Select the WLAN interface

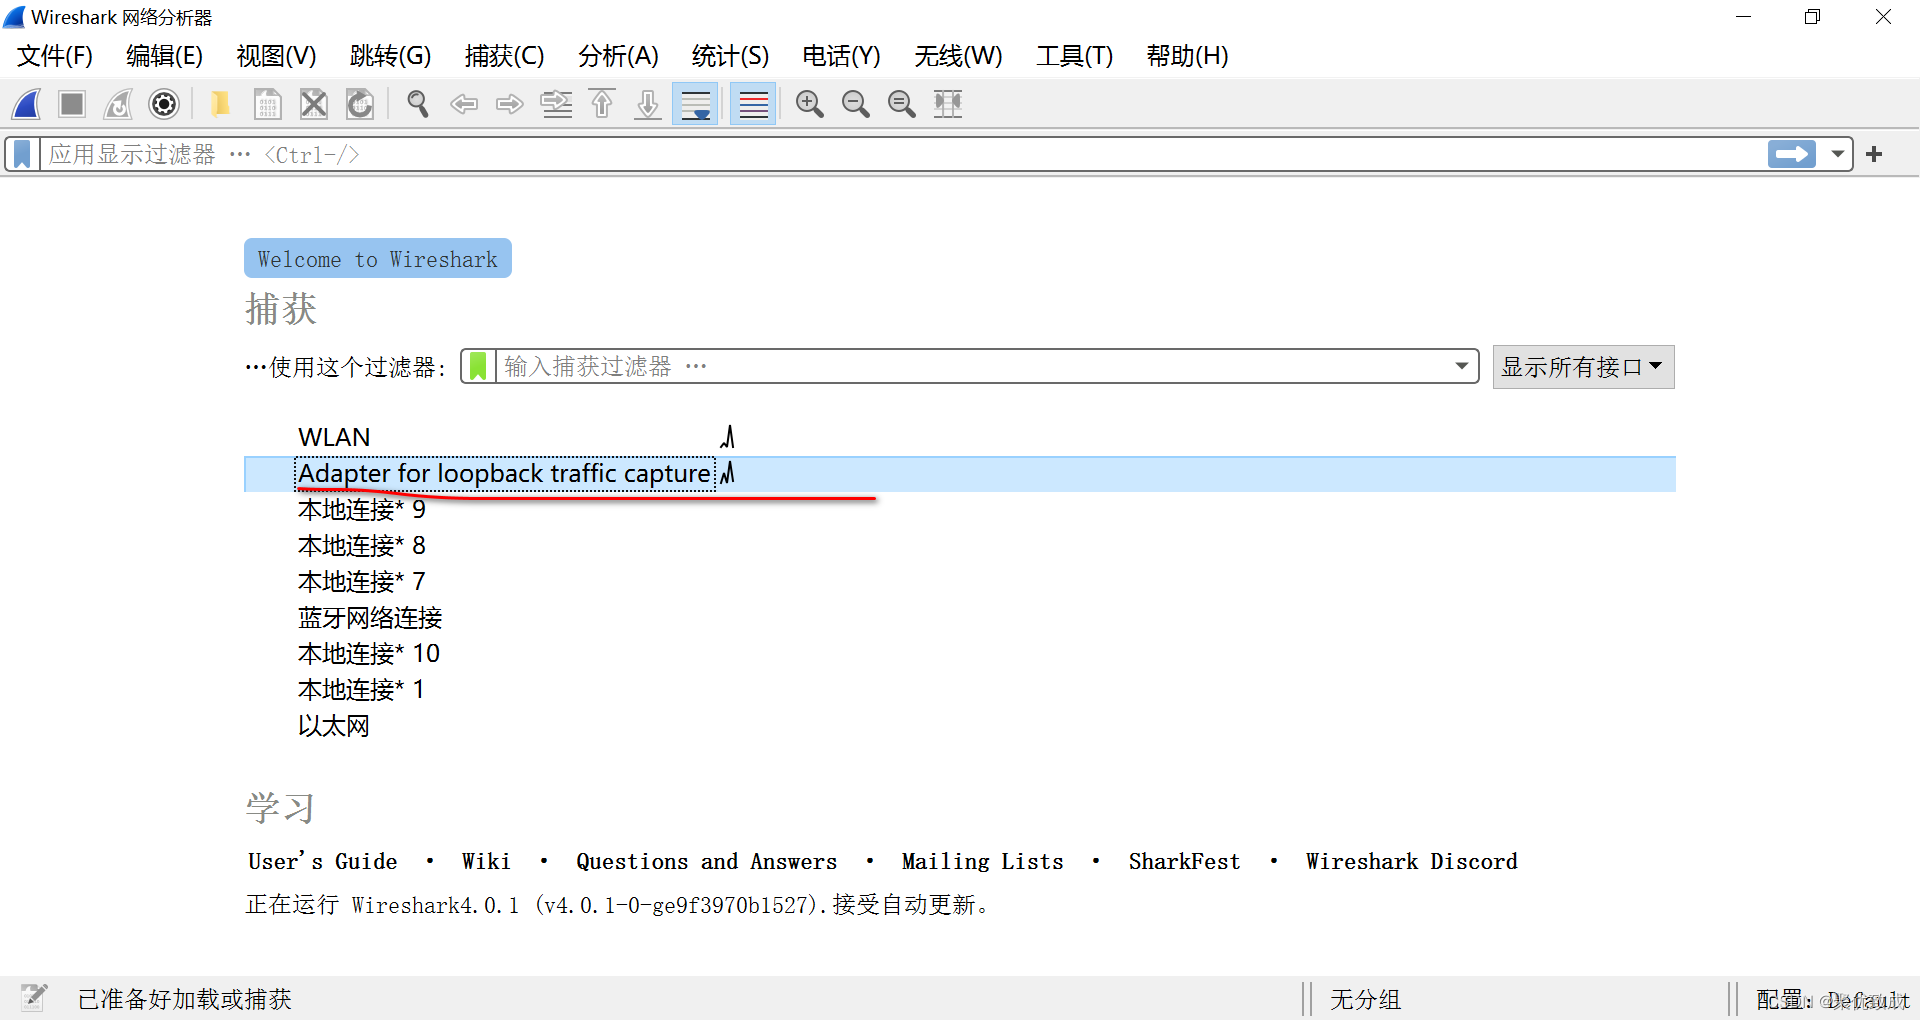pyautogui.click(x=334, y=437)
